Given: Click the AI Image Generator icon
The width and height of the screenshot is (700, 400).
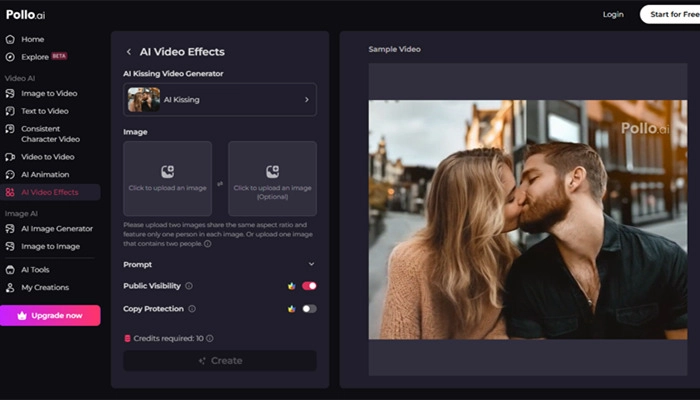Looking at the screenshot, I should click(x=10, y=229).
